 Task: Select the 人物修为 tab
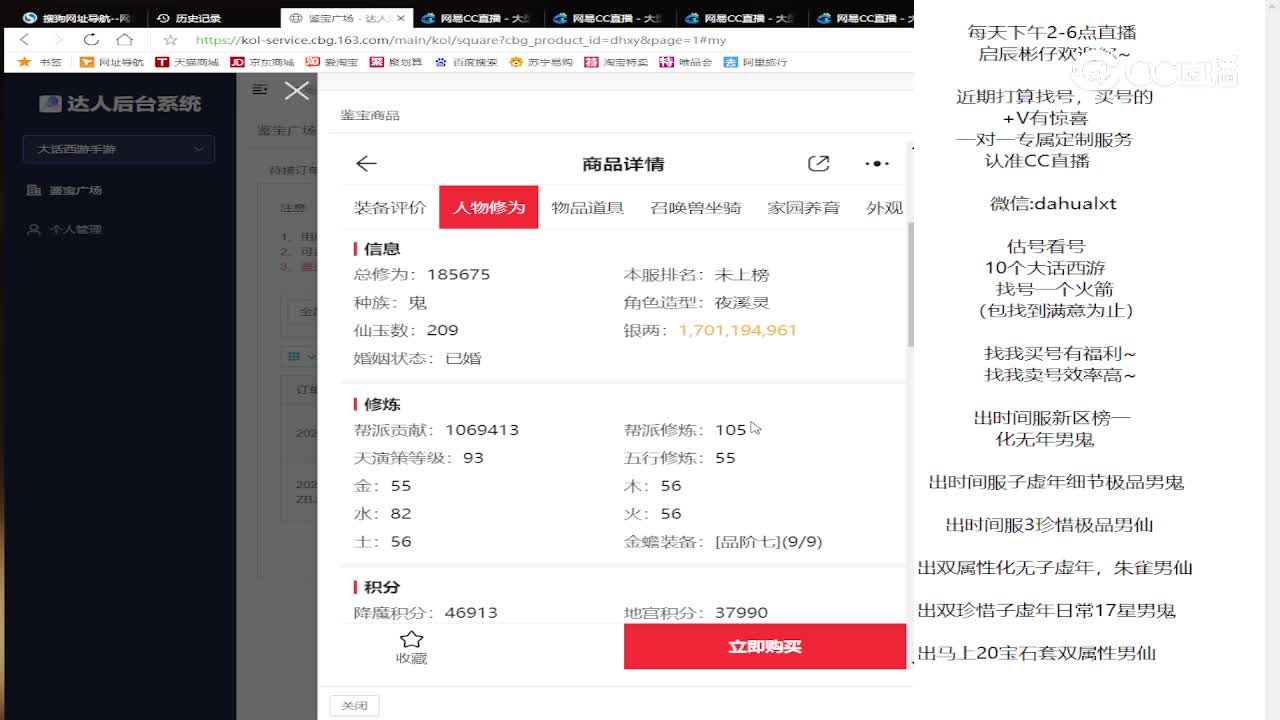point(489,207)
